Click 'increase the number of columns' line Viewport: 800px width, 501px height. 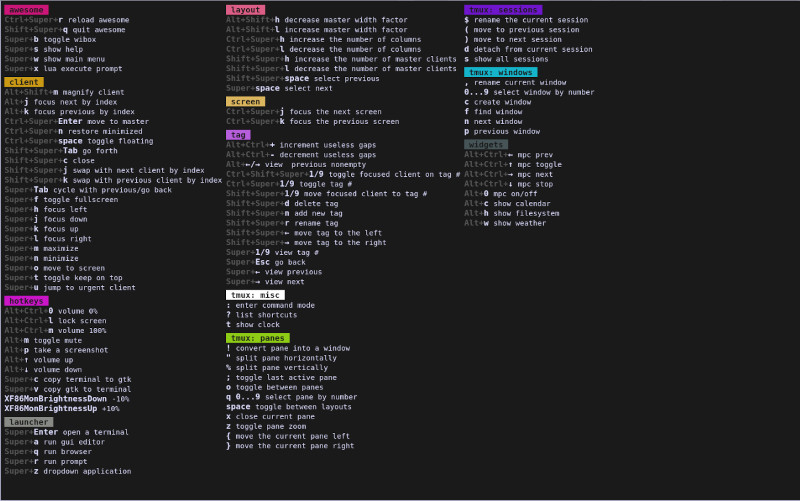click(323, 39)
